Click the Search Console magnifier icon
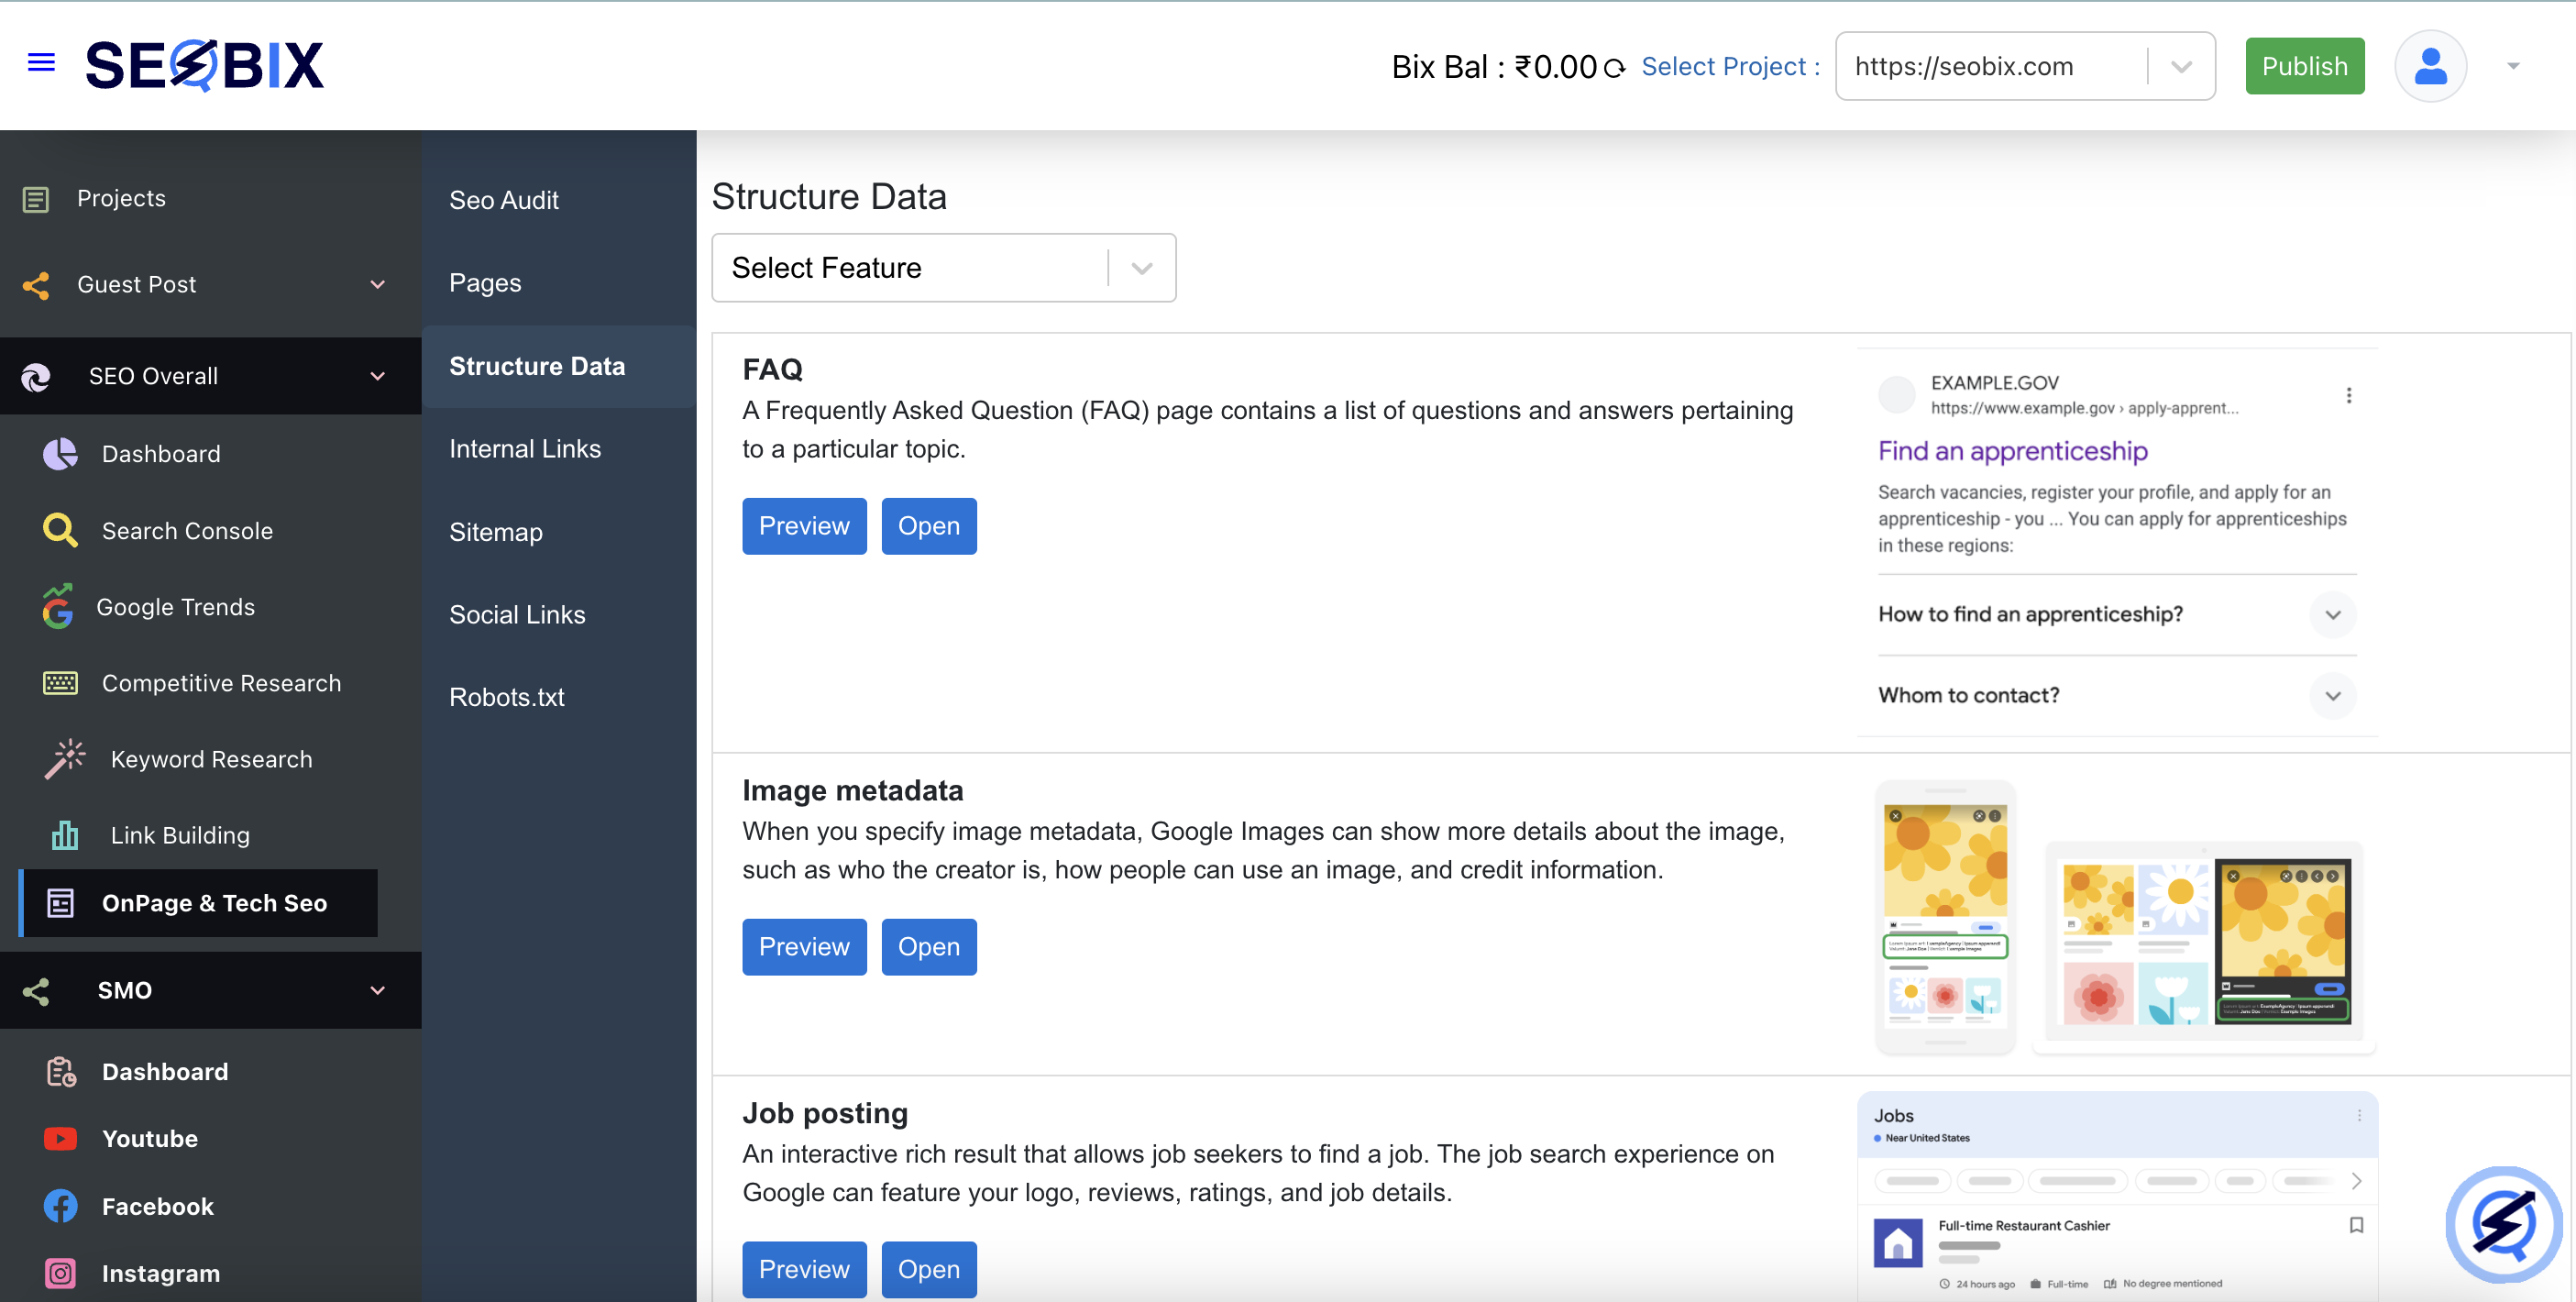This screenshot has height=1302, width=2576. tap(60, 530)
